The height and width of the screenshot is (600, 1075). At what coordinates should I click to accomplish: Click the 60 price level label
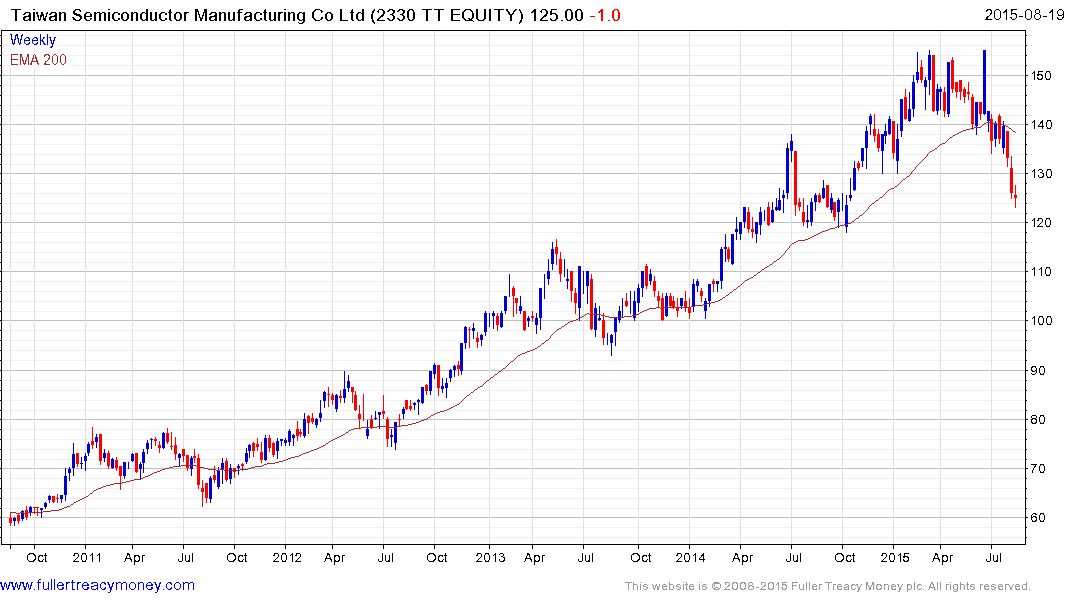1041,518
